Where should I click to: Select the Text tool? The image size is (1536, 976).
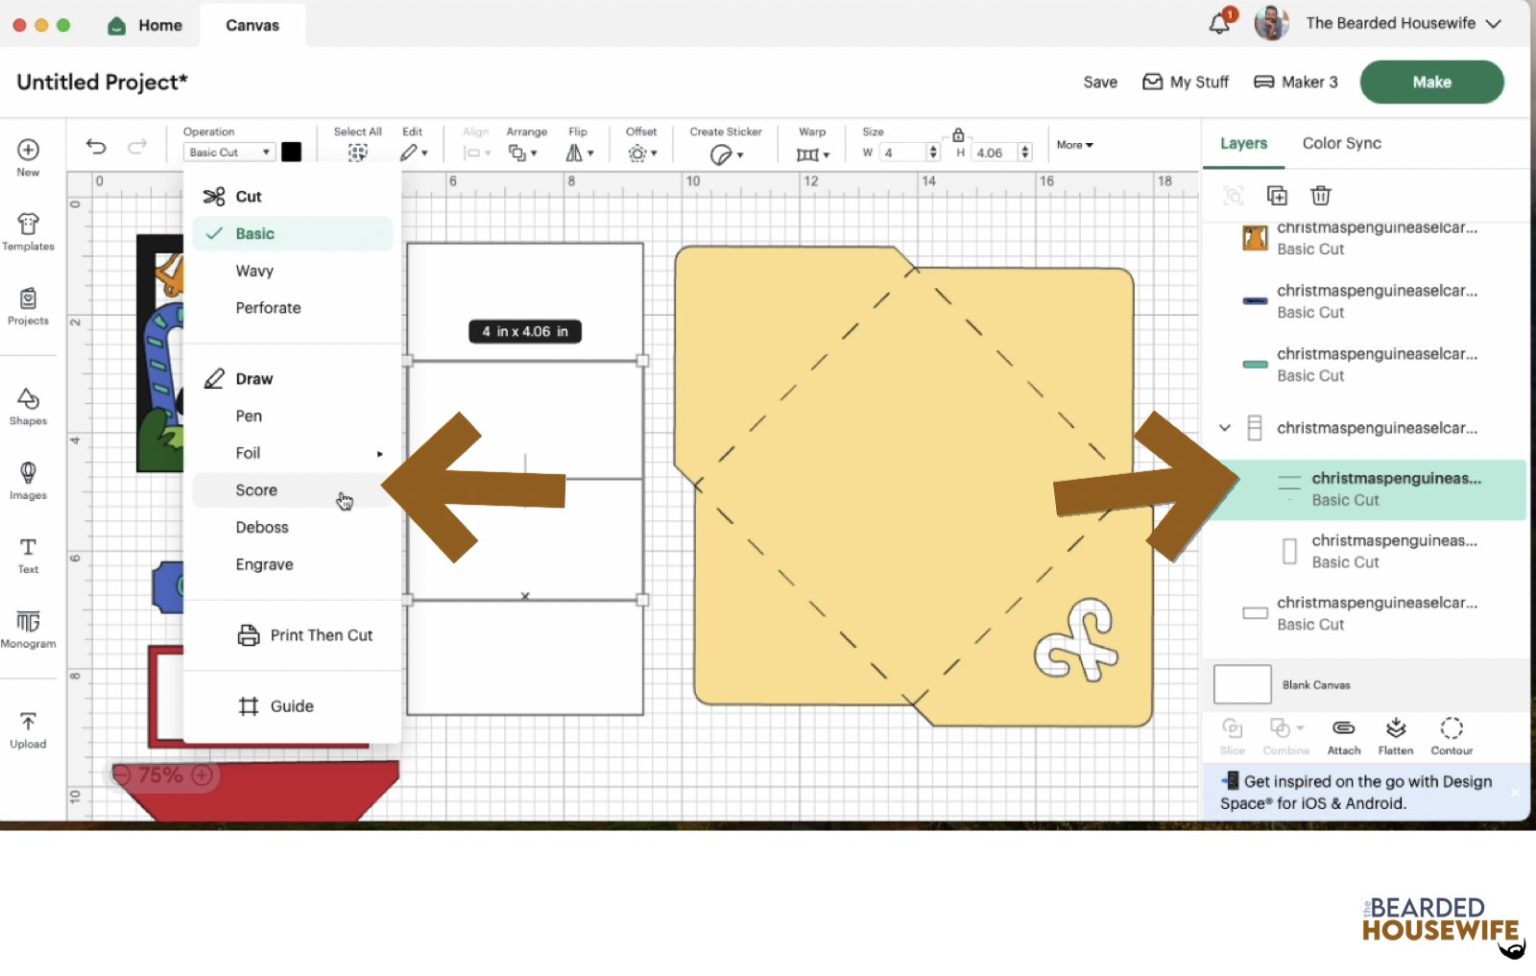(x=28, y=554)
